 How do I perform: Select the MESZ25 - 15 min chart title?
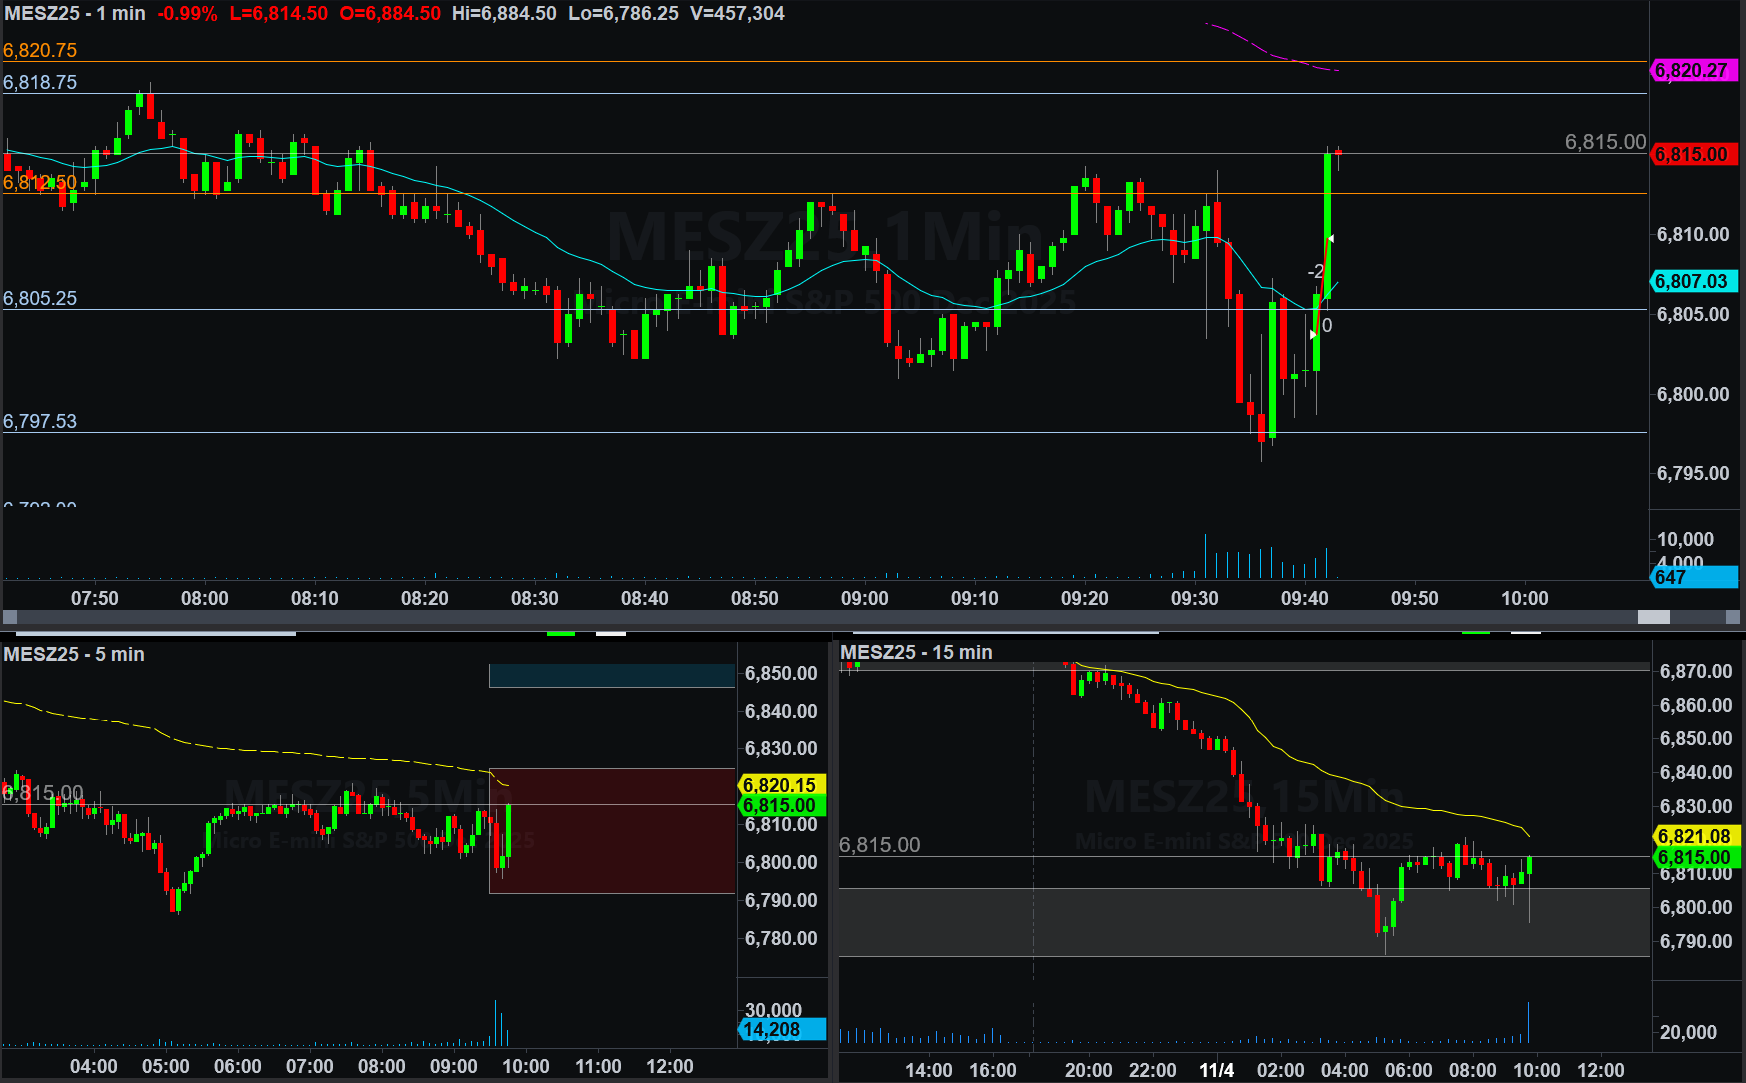pos(916,652)
